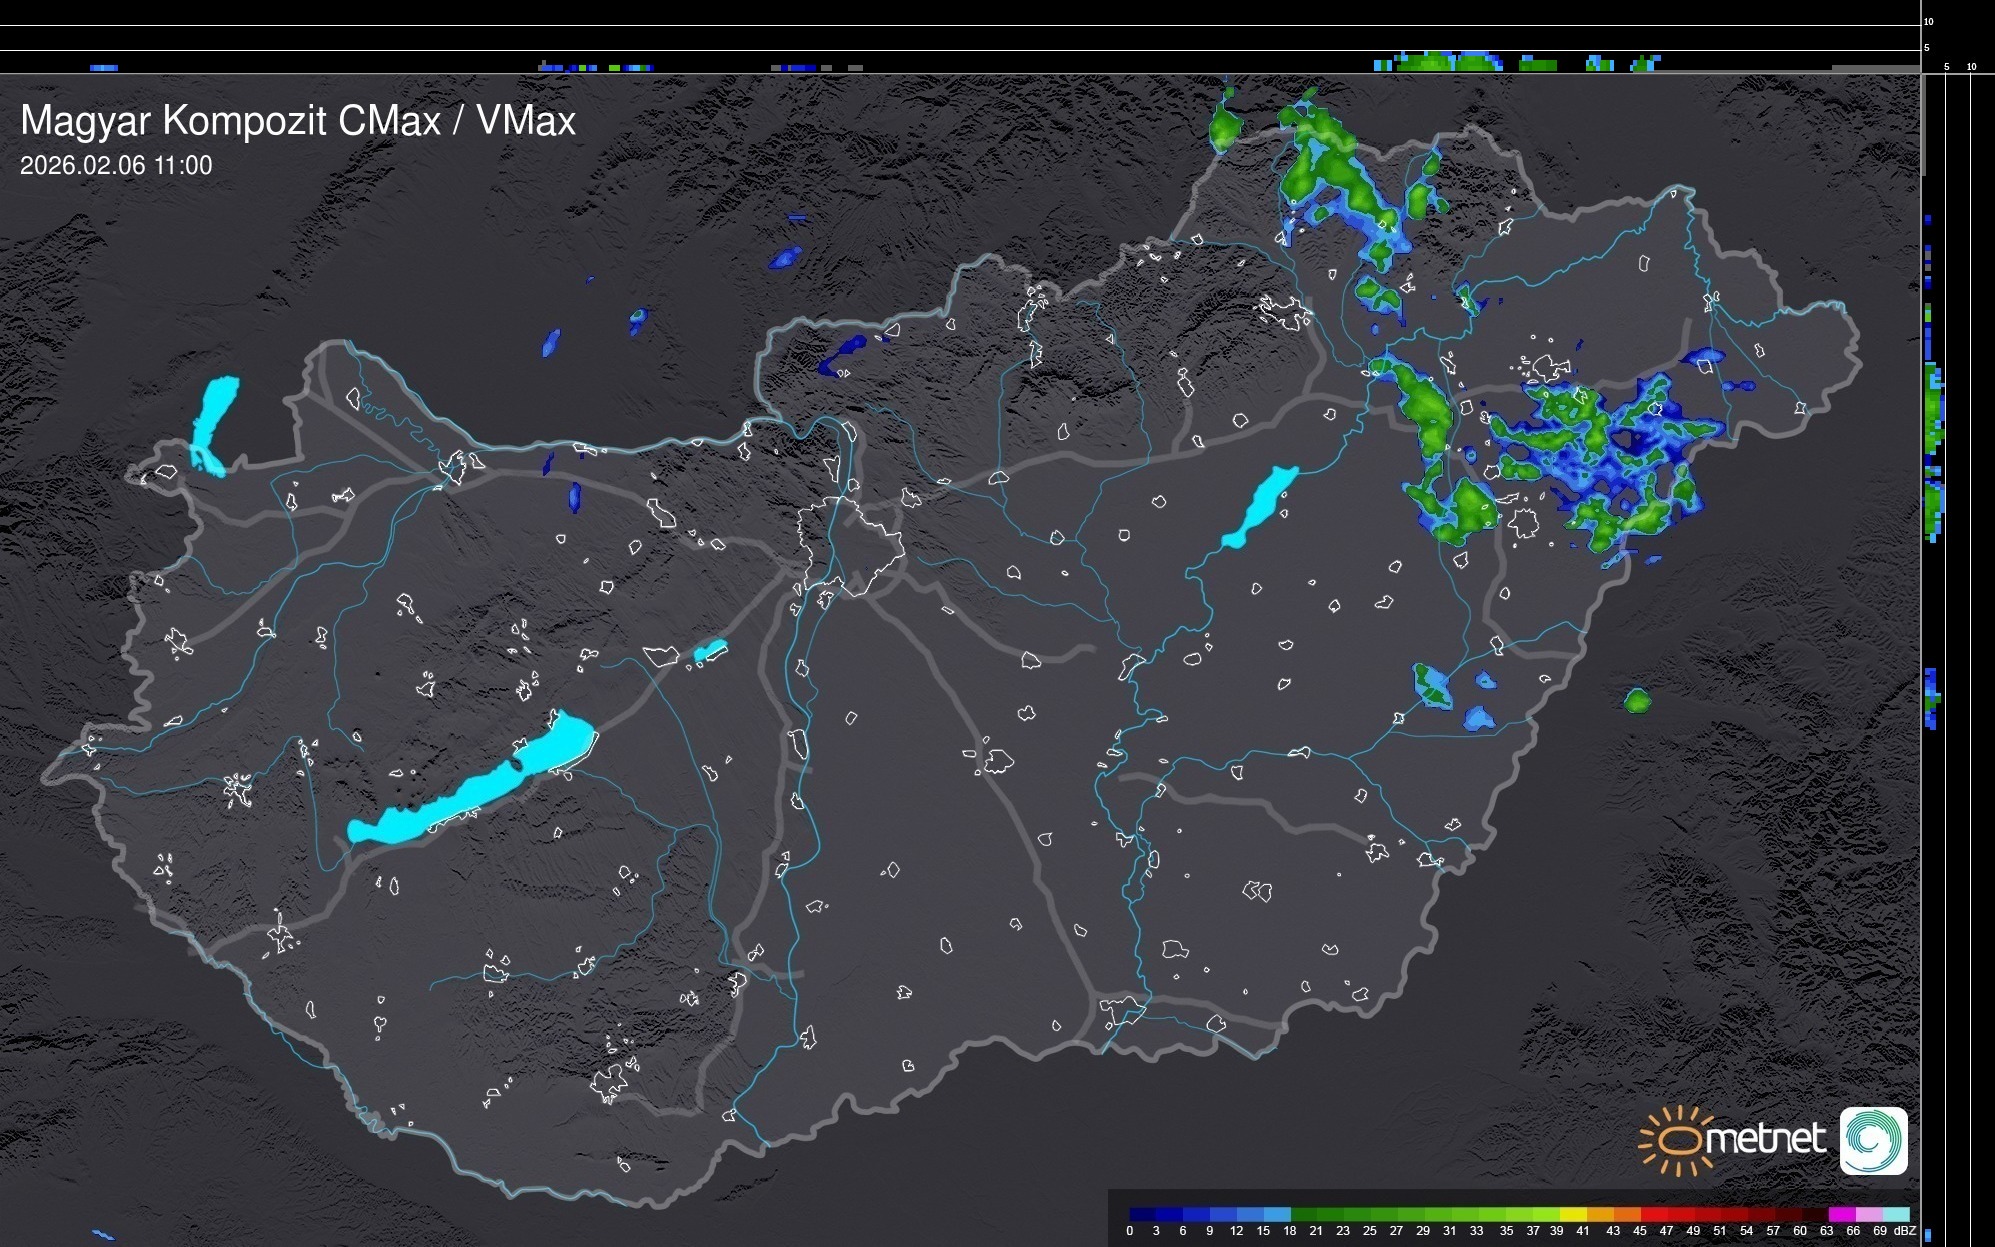Click the dBZ unit label on legend

[1905, 1231]
